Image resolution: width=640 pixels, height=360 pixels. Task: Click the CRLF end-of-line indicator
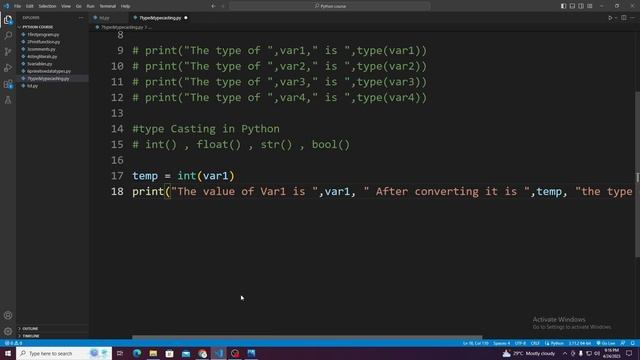tap(535, 343)
